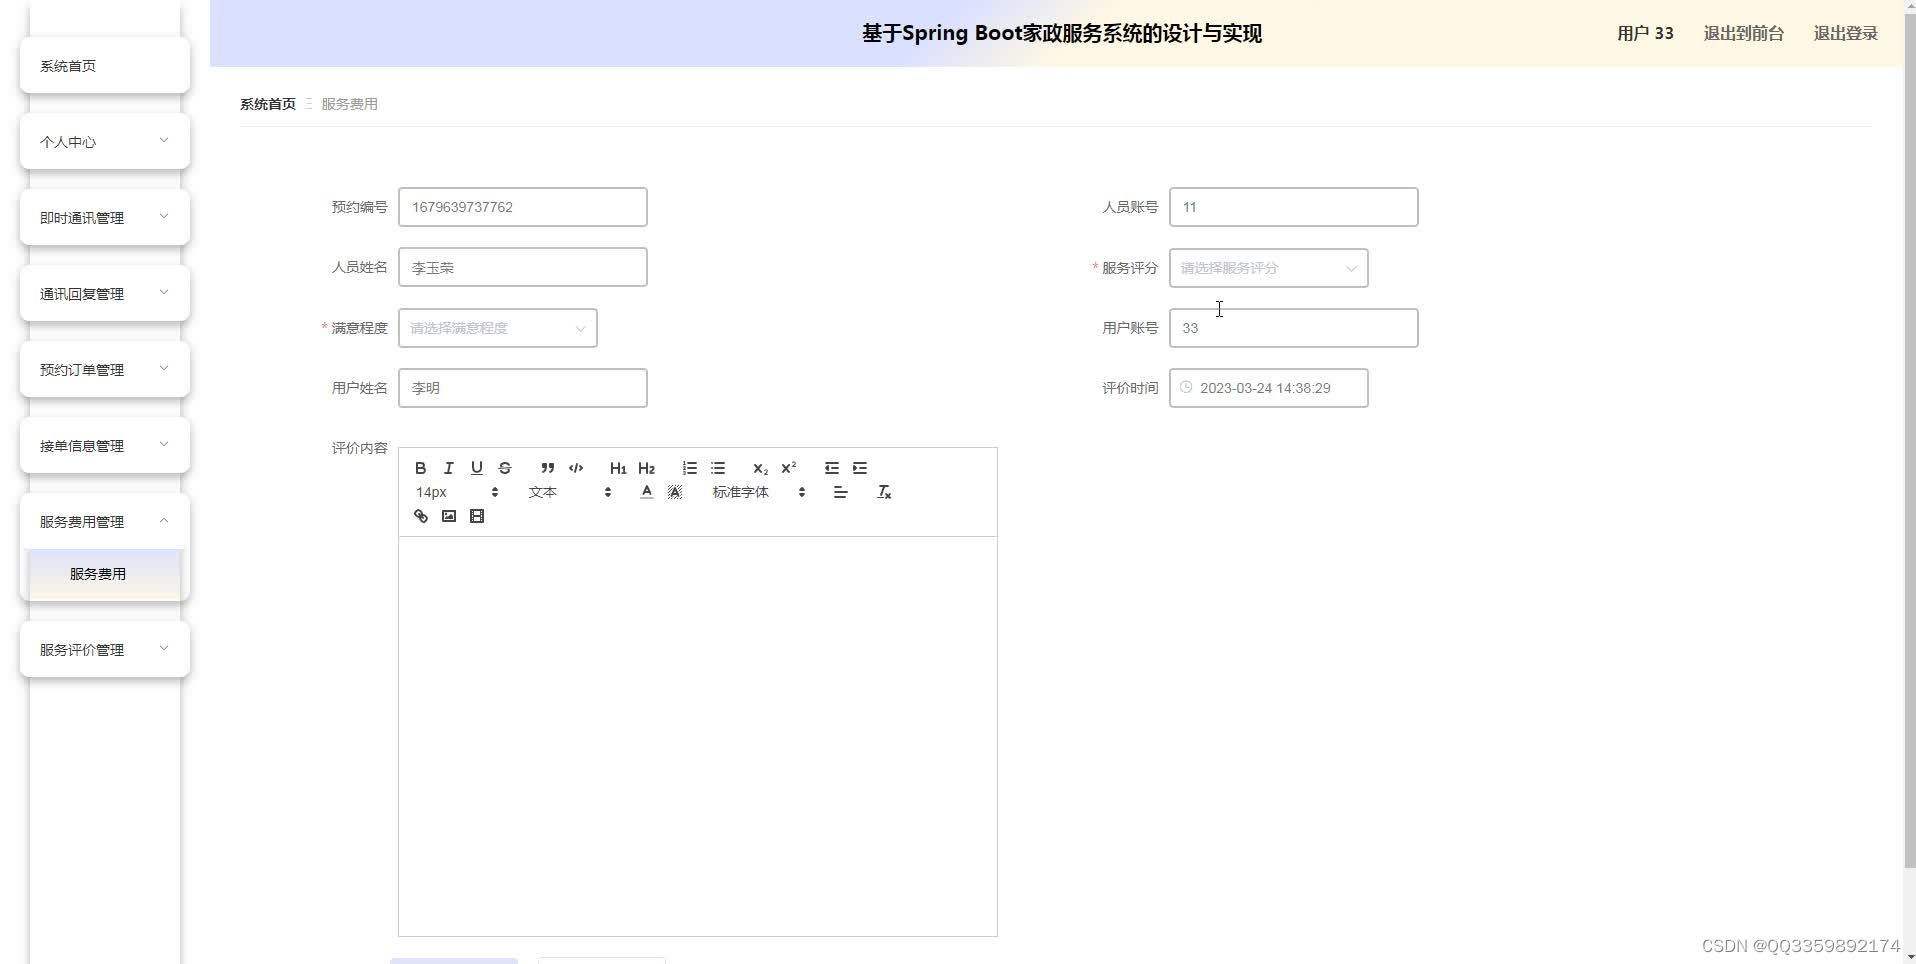Open text background color picker
Image resolution: width=1916 pixels, height=964 pixels.
click(x=675, y=492)
